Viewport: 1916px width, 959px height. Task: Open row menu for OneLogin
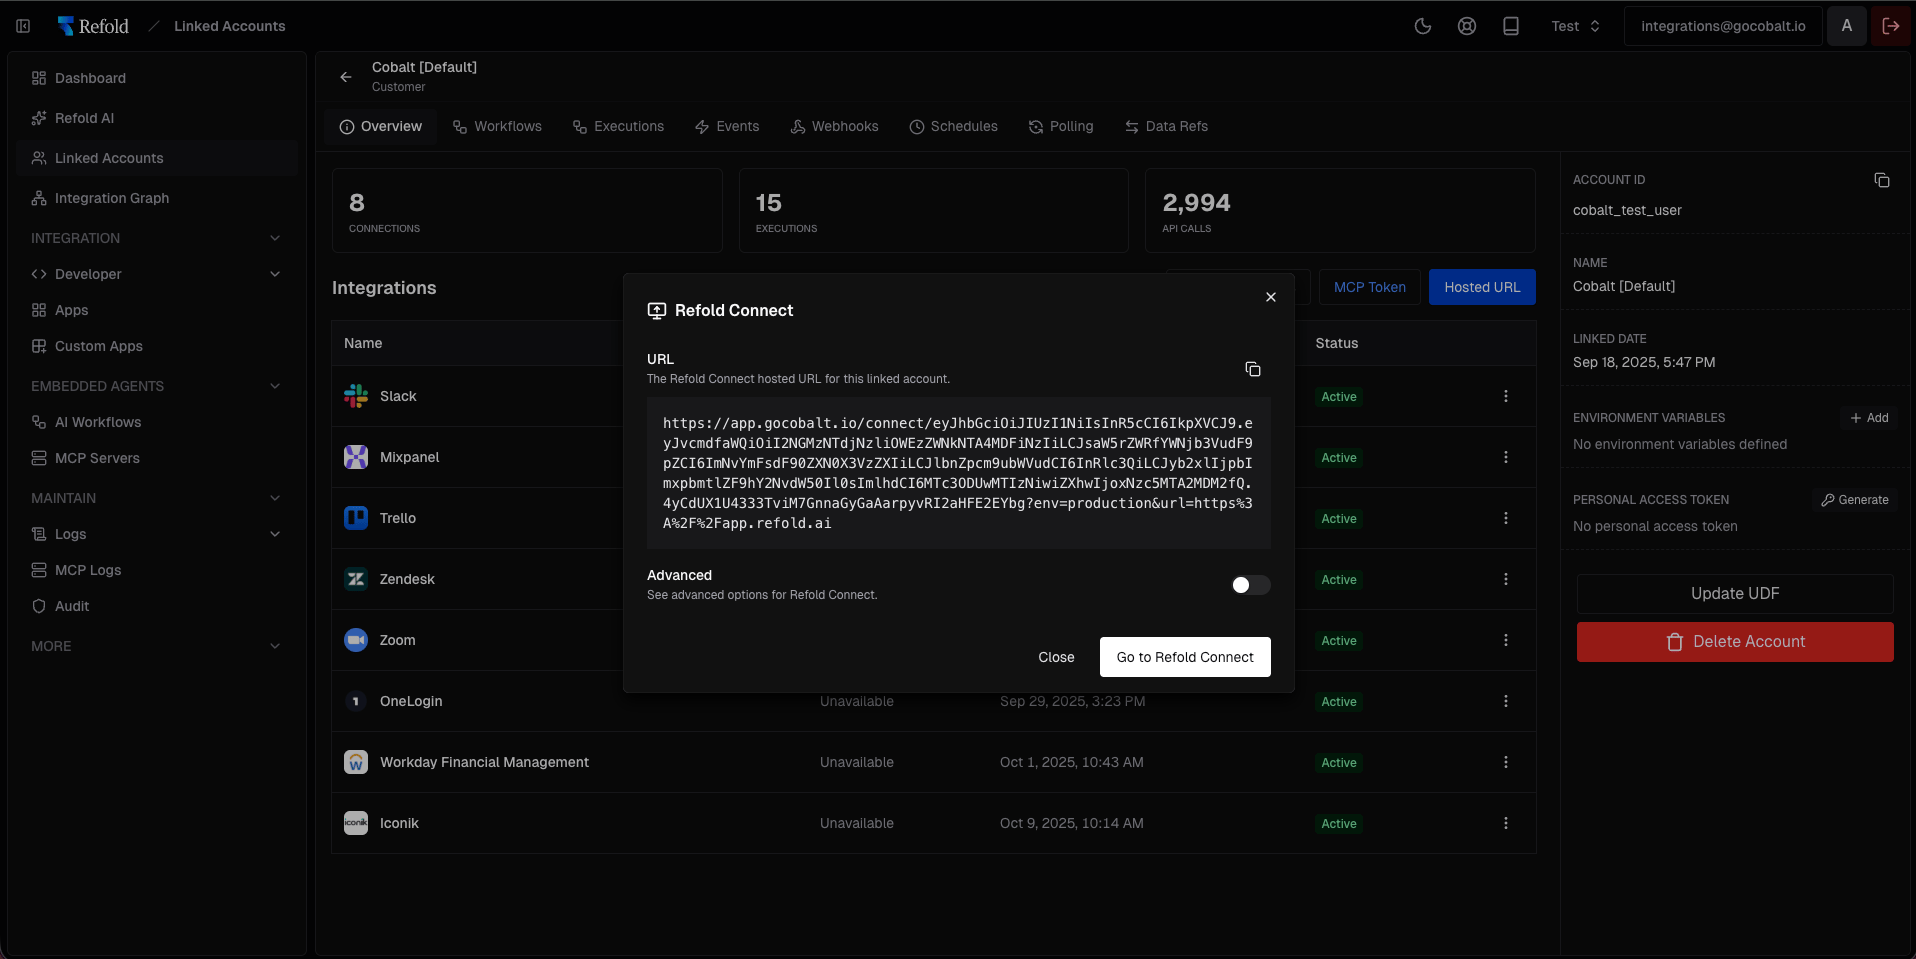point(1506,701)
